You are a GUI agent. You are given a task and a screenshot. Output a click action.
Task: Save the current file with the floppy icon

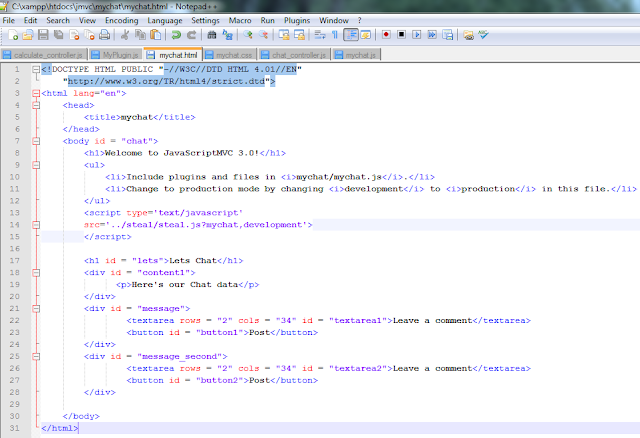click(x=43, y=35)
